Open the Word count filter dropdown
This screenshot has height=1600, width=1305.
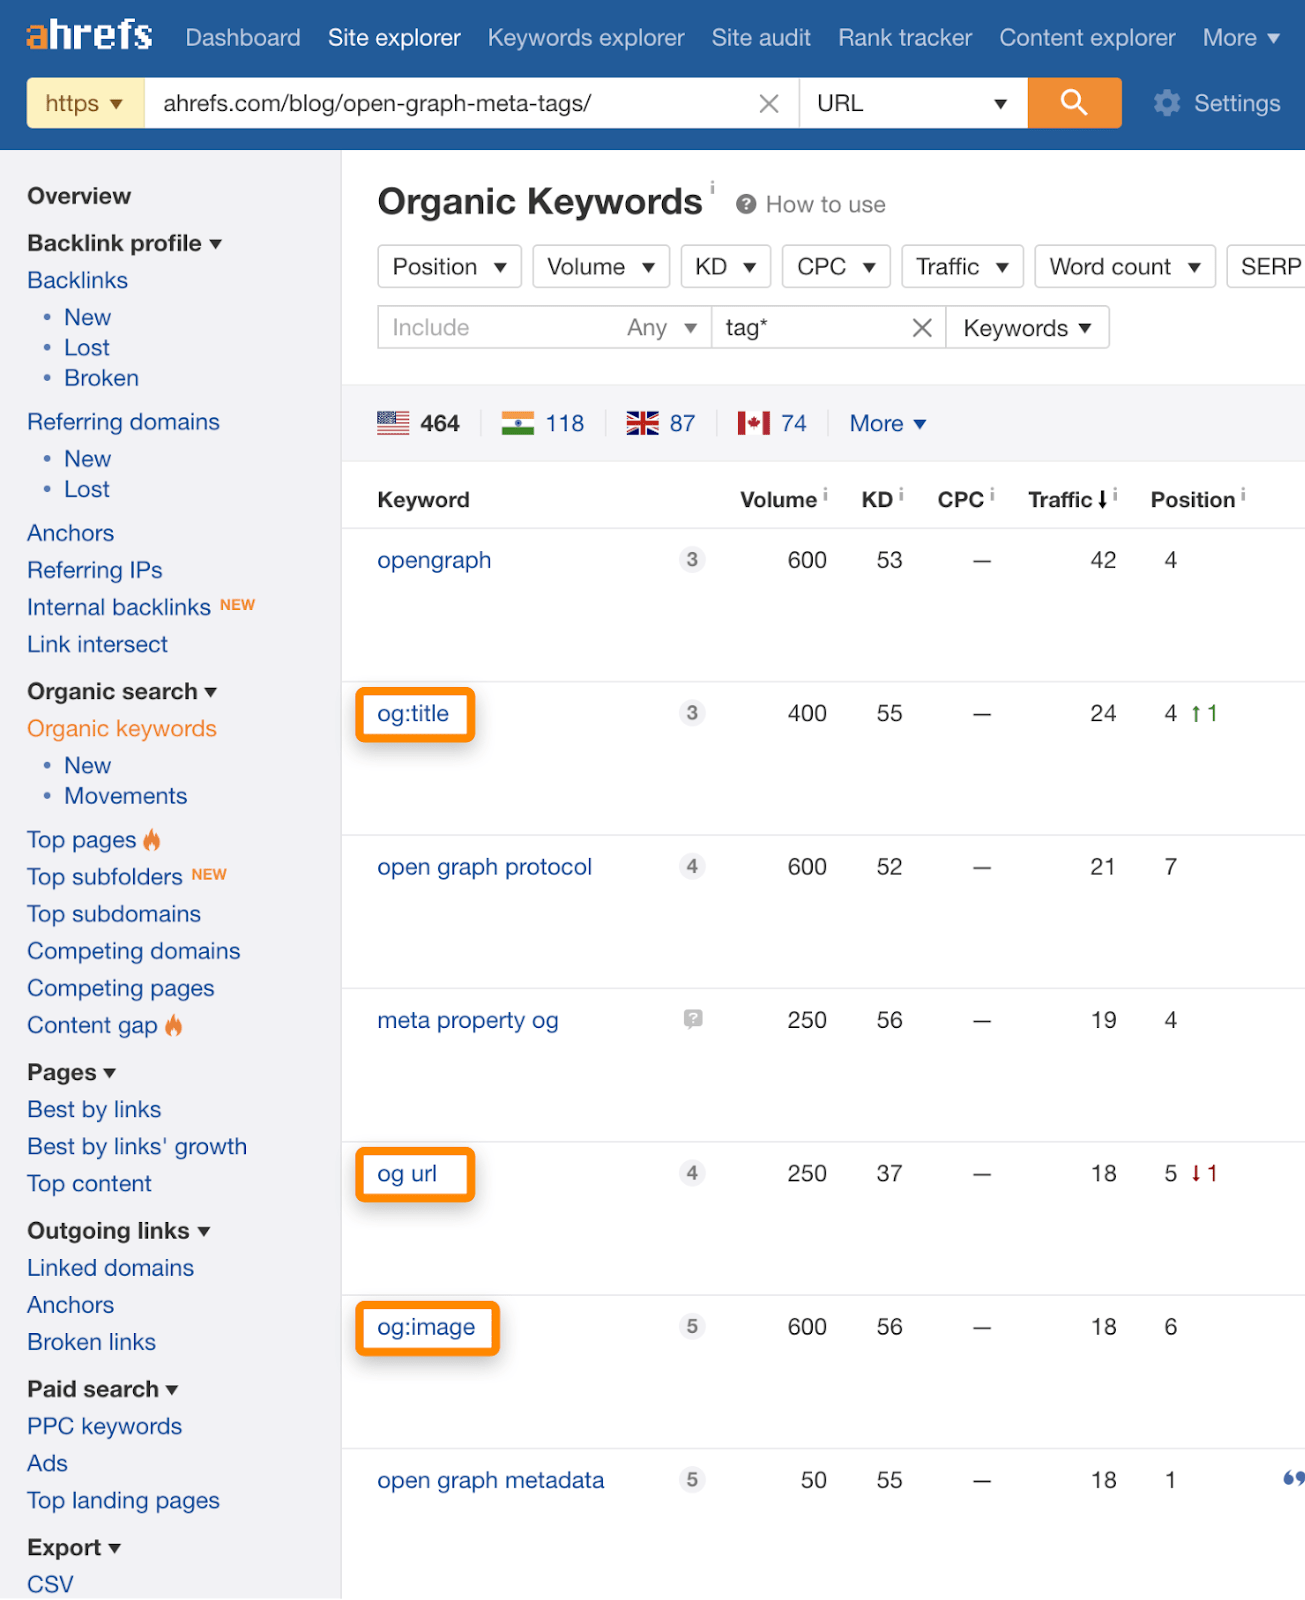tap(1125, 267)
